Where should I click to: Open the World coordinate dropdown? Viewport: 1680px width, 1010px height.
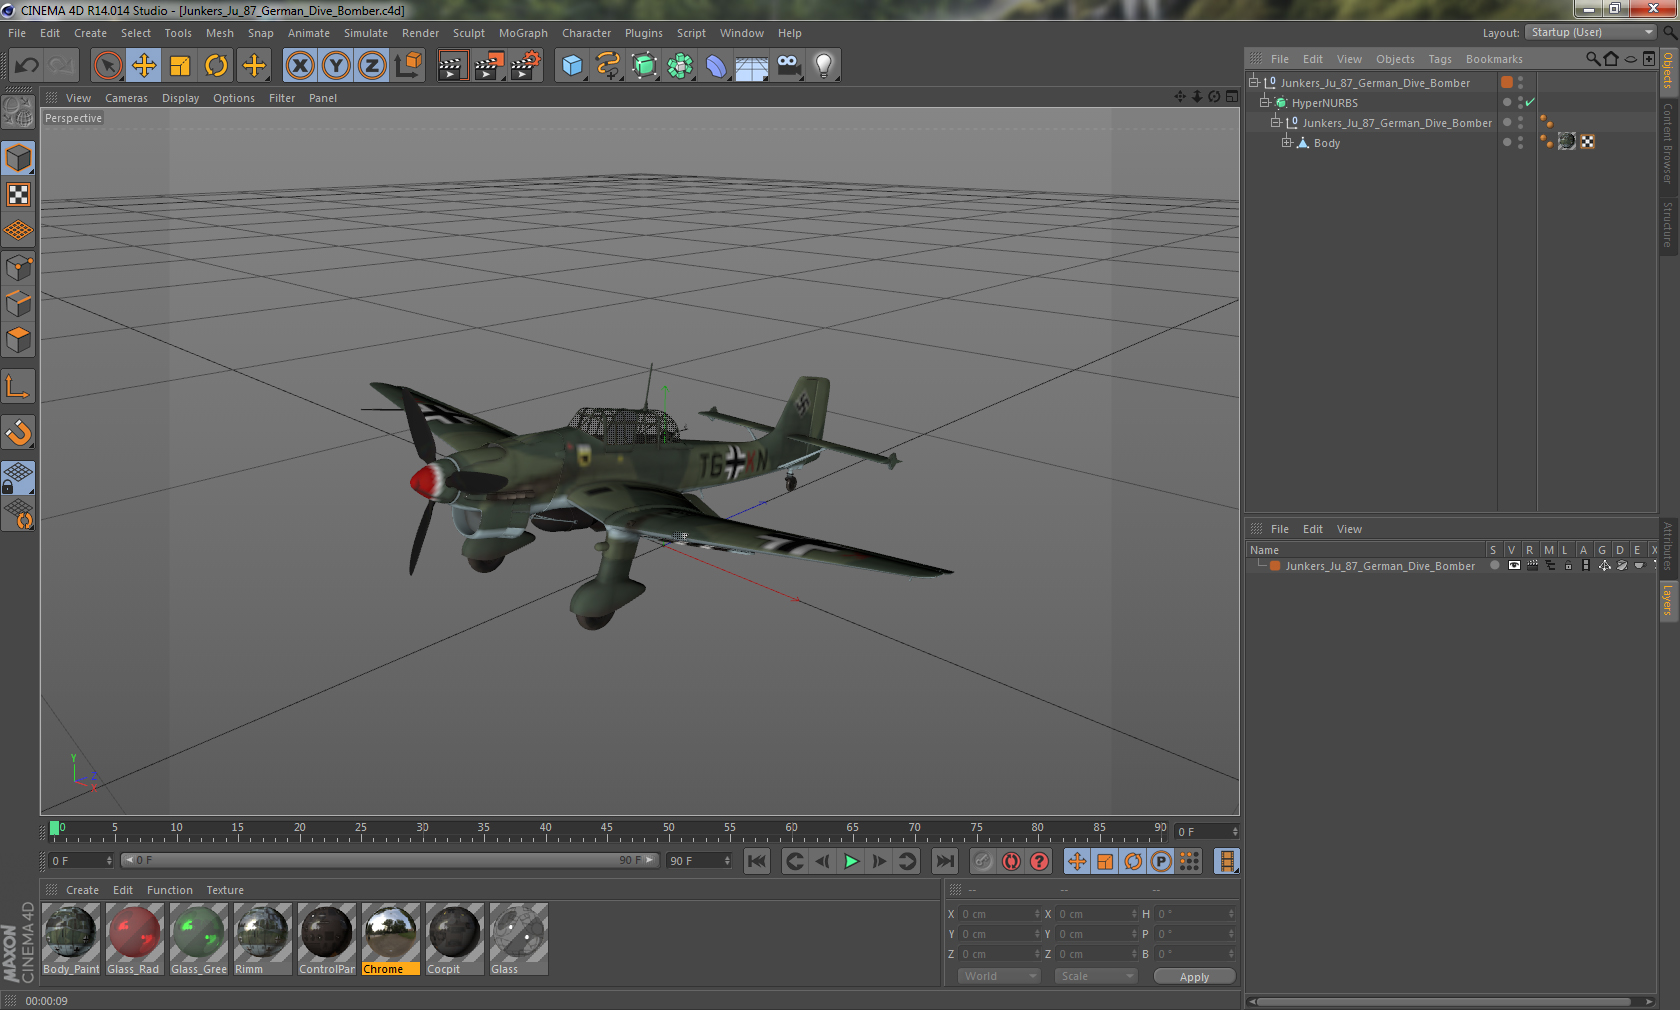click(1000, 976)
